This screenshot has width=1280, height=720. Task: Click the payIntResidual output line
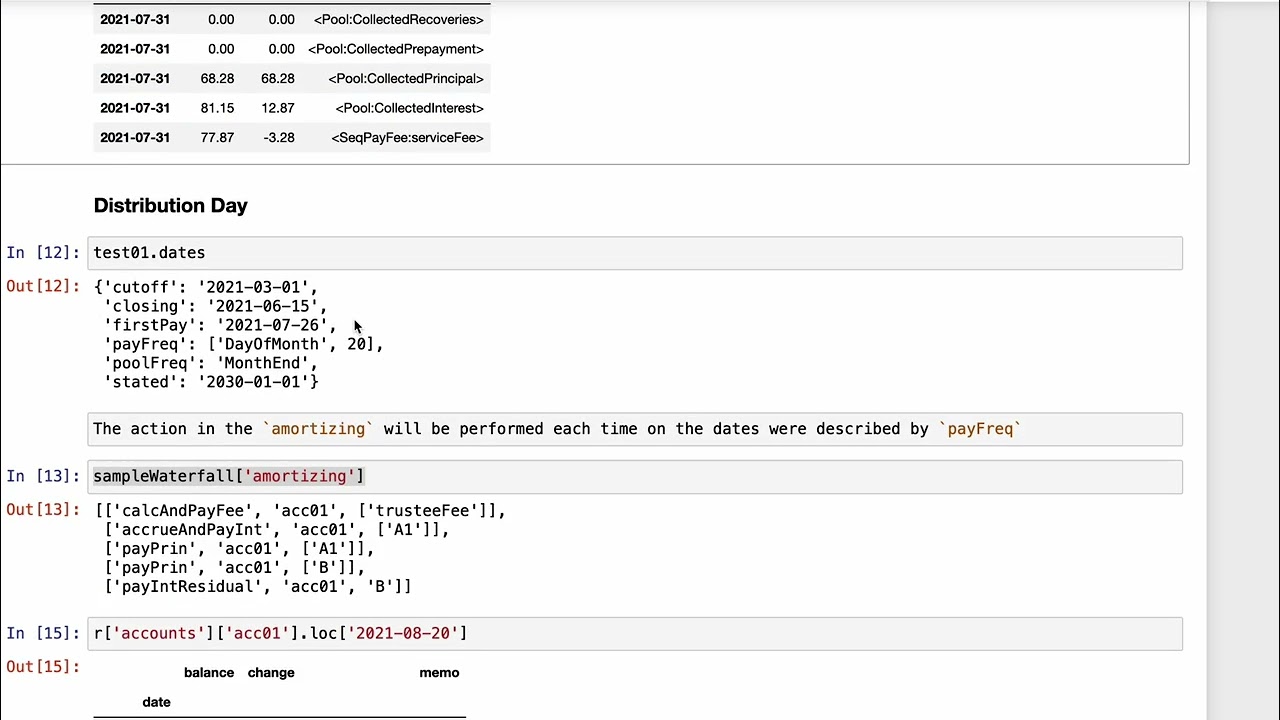pyautogui.click(x=257, y=587)
